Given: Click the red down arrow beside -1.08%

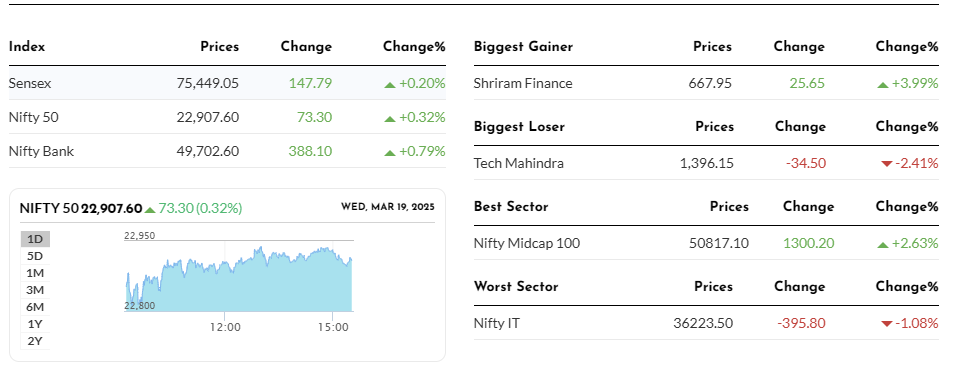Looking at the screenshot, I should [x=887, y=324].
